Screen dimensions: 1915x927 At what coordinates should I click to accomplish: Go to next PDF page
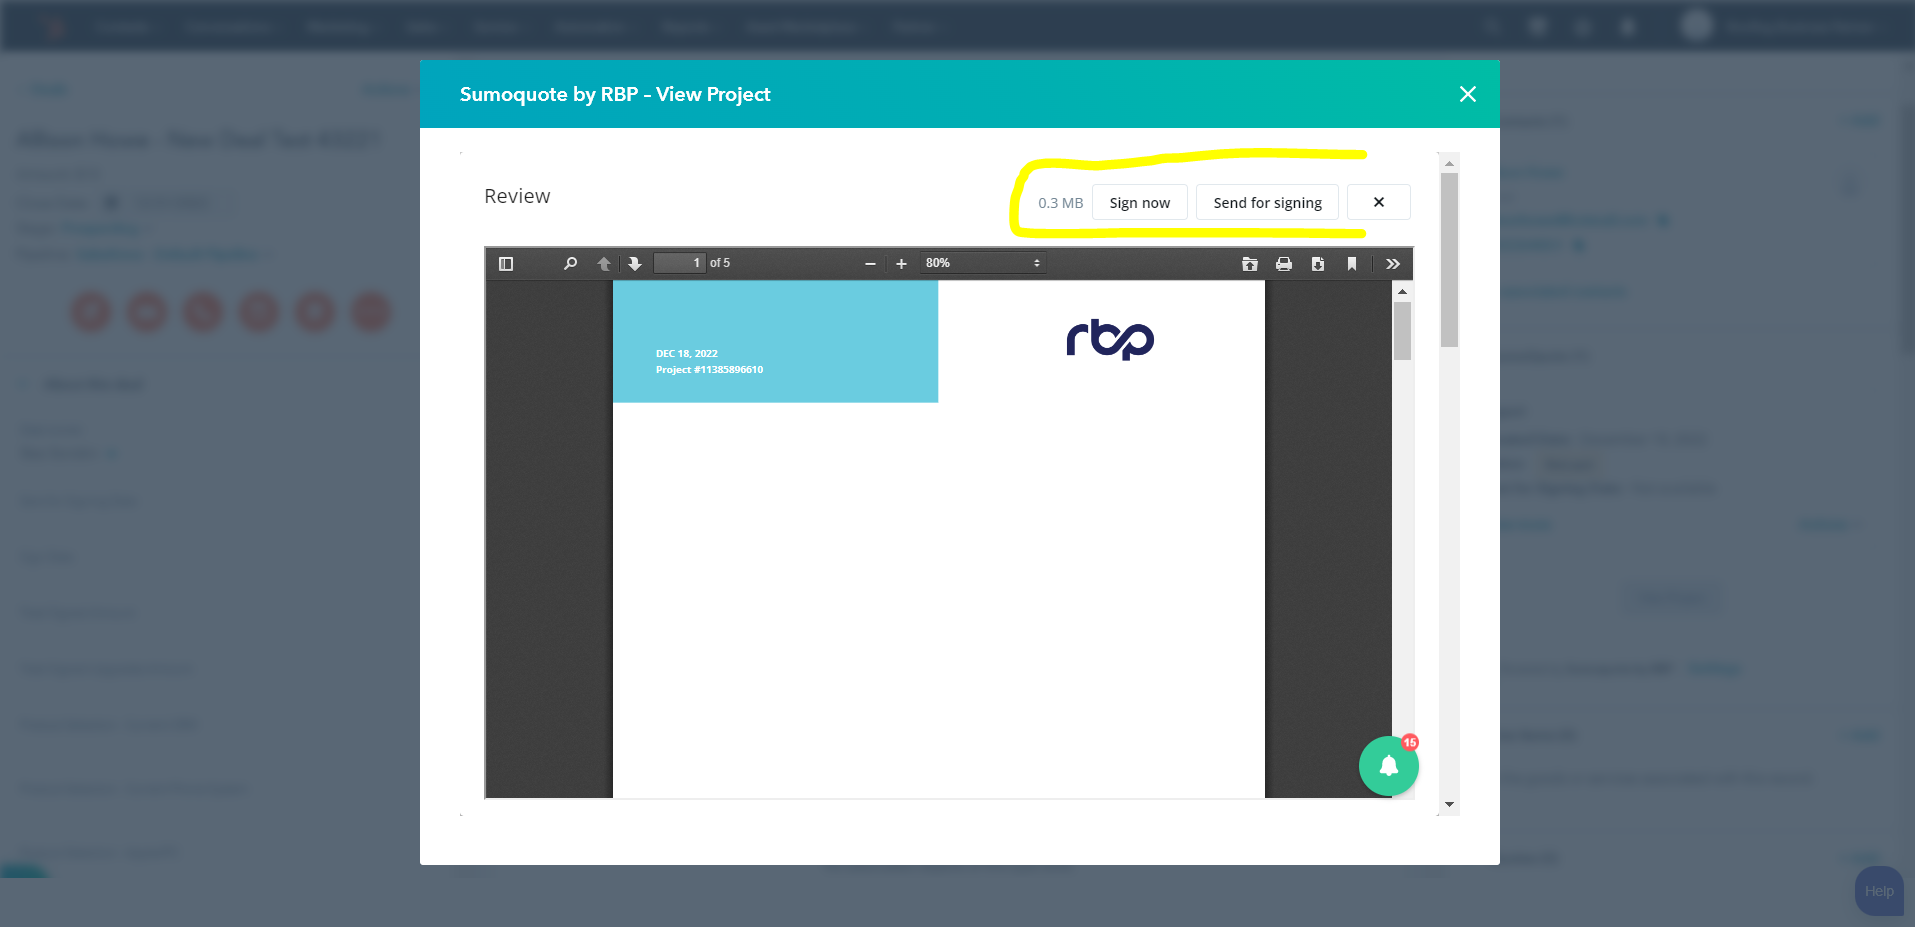(635, 264)
